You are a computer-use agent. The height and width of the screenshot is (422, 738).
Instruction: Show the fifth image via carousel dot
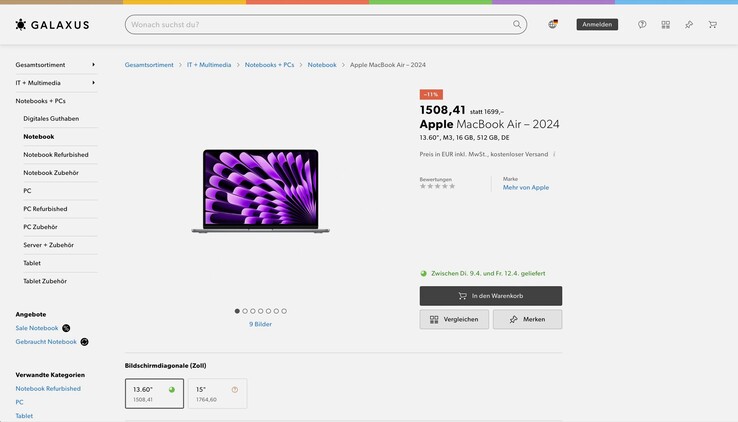[268, 311]
